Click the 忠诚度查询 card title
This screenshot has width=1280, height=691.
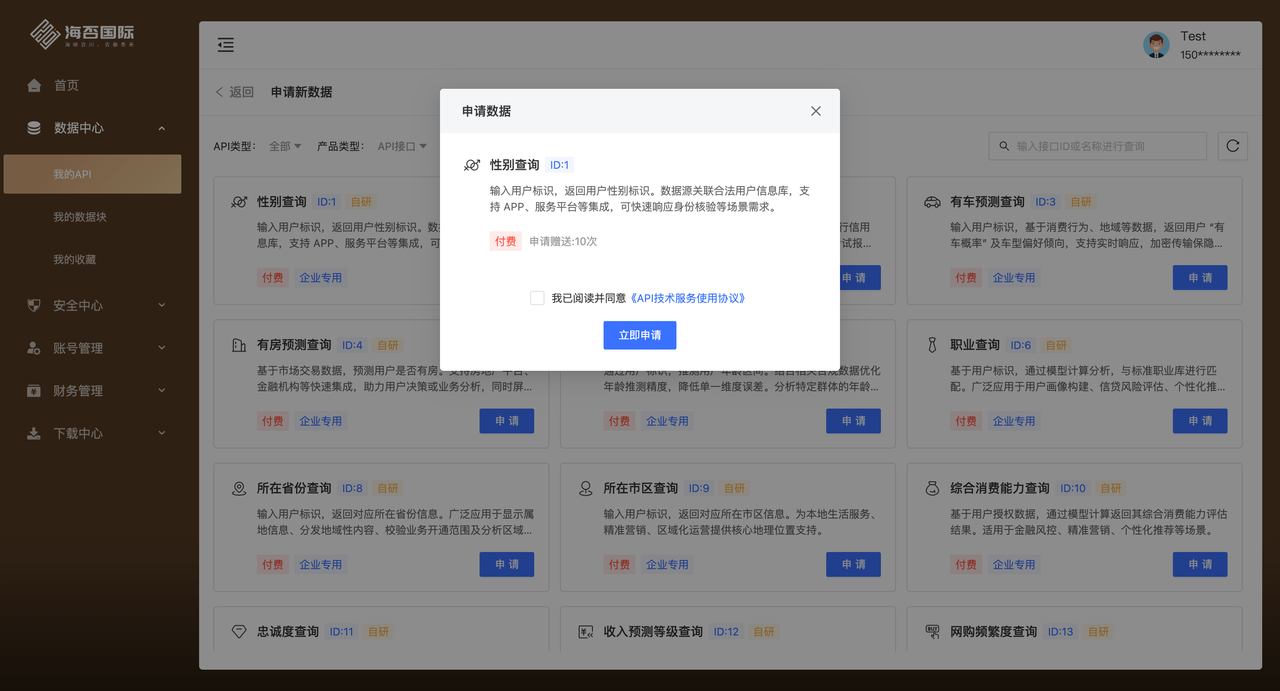tap(288, 632)
